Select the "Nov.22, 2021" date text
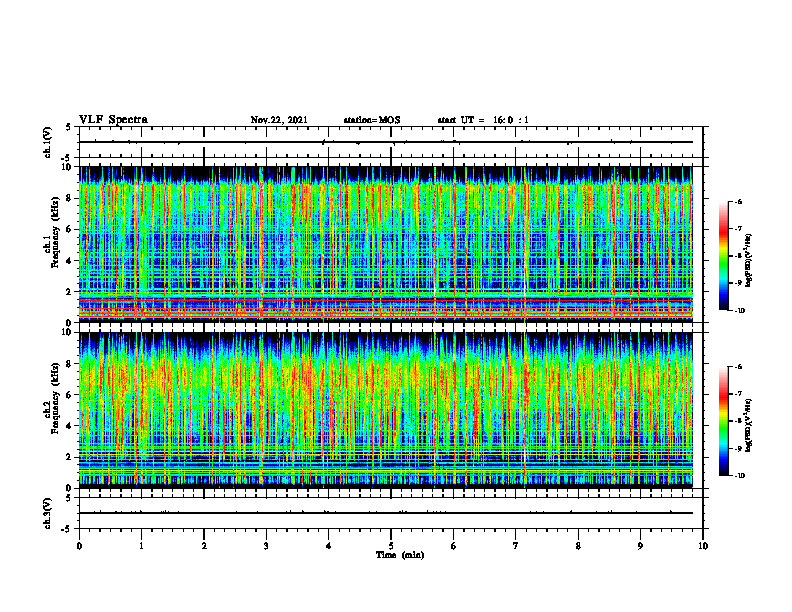The image size is (792, 612). 279,120
